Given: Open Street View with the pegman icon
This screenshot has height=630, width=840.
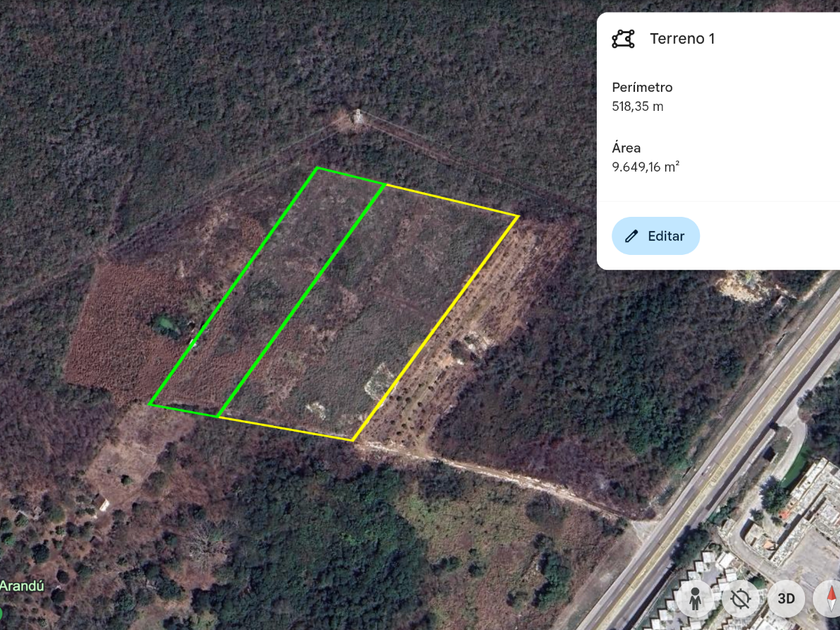Looking at the screenshot, I should pyautogui.click(x=695, y=598).
